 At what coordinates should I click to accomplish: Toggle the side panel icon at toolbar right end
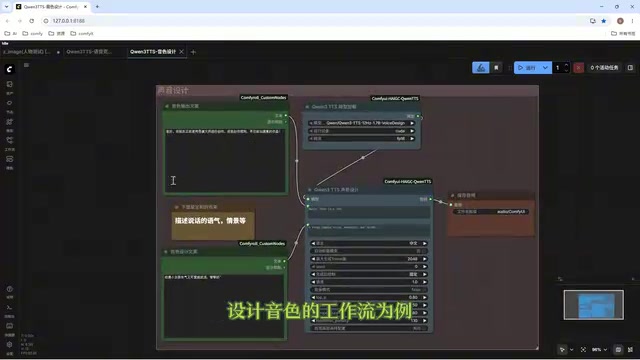[x=630, y=68]
